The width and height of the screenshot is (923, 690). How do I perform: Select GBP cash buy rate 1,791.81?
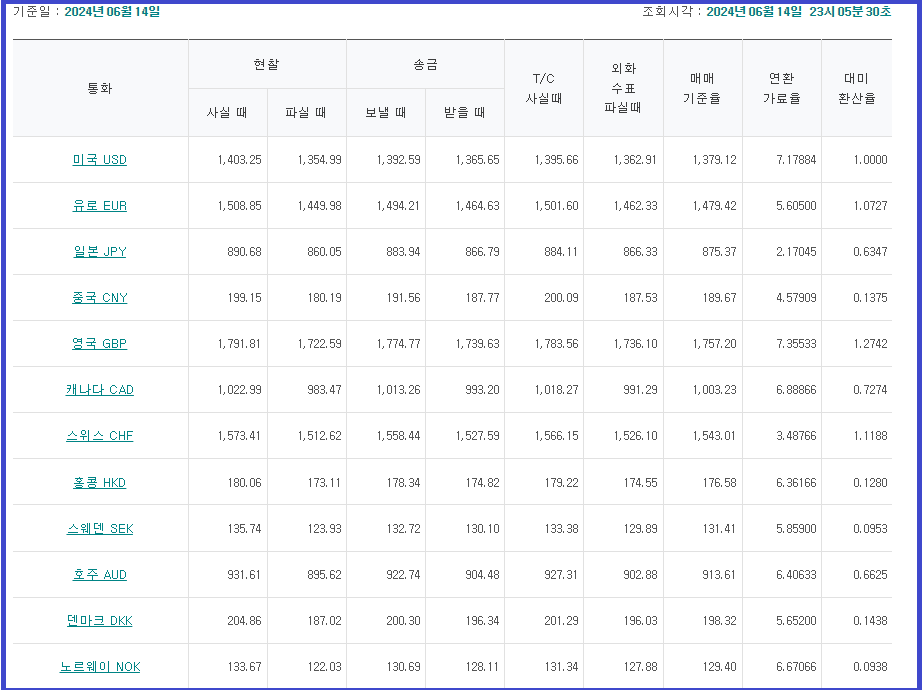(x=240, y=343)
